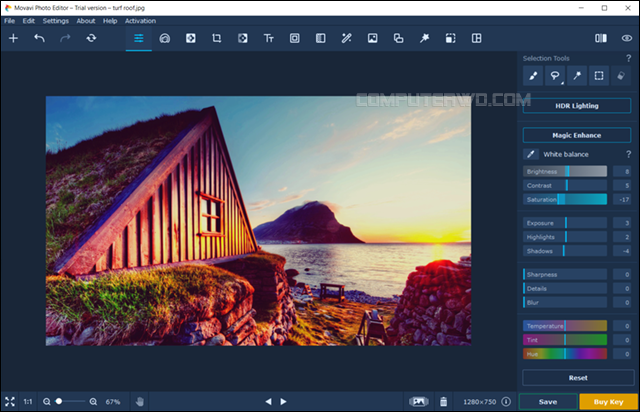Open the pin-shaped tool in toolbar
The width and height of the screenshot is (640, 412).
pyautogui.click(x=424, y=38)
